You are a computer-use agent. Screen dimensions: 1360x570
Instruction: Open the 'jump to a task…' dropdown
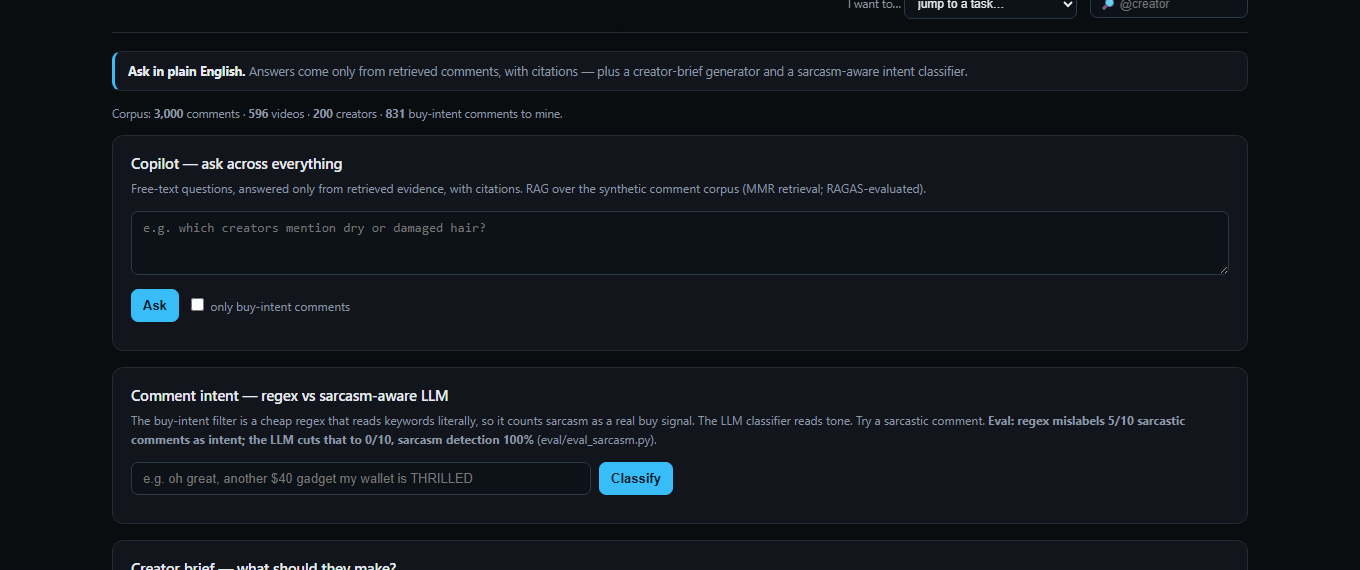(x=990, y=6)
